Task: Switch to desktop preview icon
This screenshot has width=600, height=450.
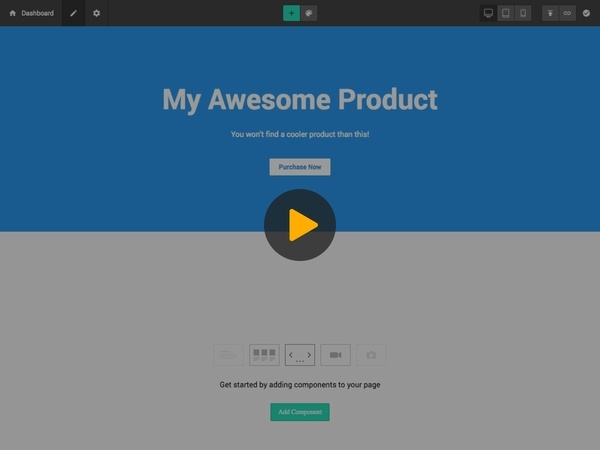Action: pos(488,13)
